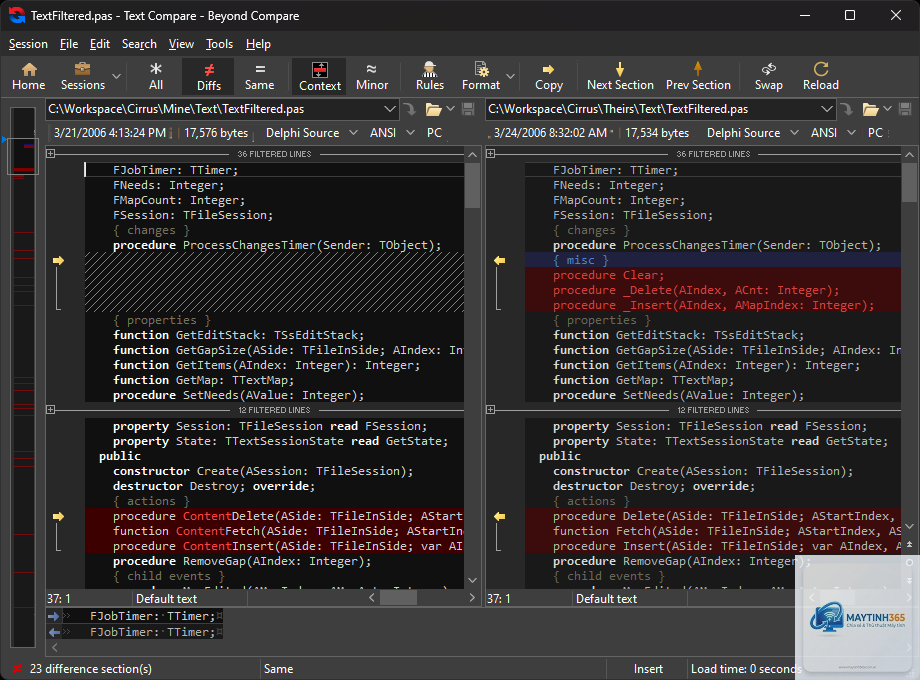Open the Session menu

pos(28,44)
